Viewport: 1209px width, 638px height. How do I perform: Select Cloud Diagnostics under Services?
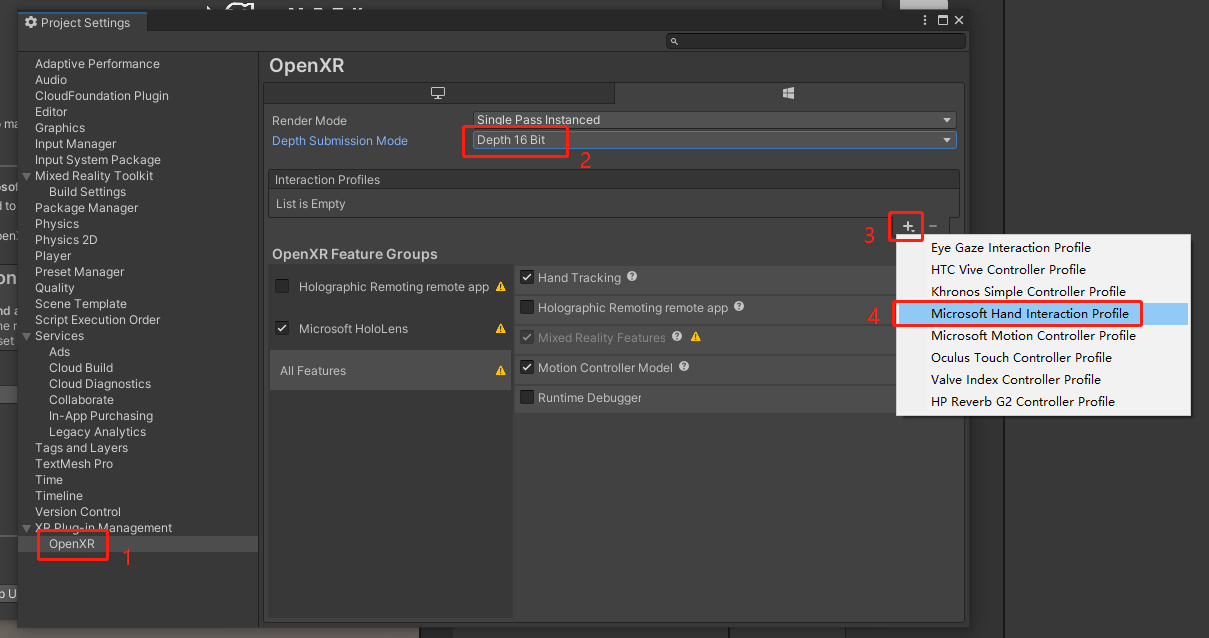(x=100, y=384)
